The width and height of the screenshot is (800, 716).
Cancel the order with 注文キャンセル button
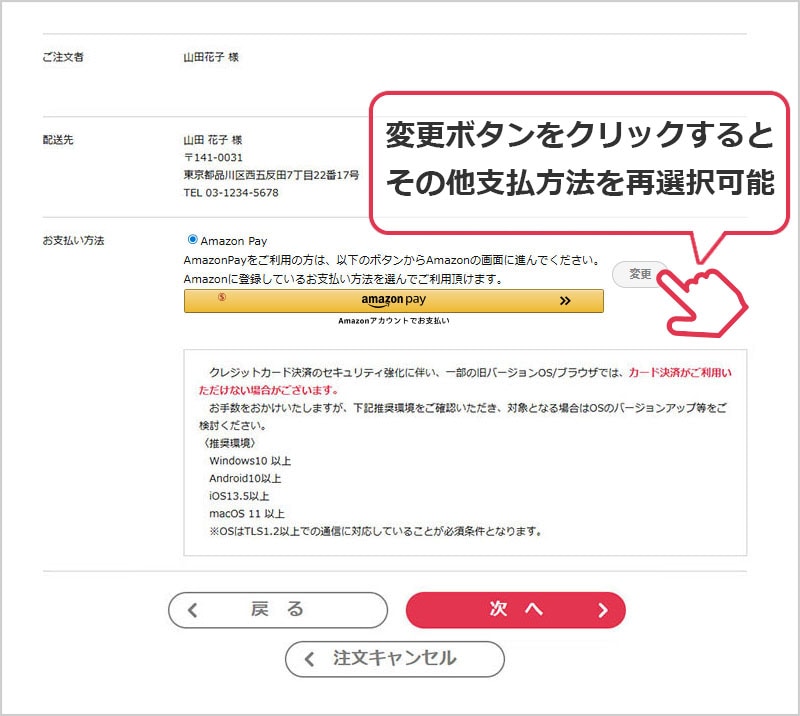coord(394,658)
